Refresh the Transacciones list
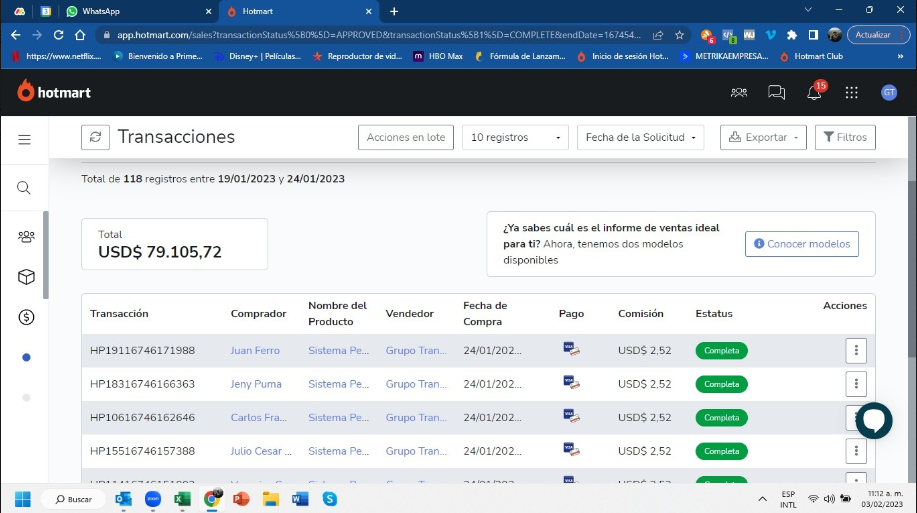This screenshot has height=513, width=917. pos(95,137)
